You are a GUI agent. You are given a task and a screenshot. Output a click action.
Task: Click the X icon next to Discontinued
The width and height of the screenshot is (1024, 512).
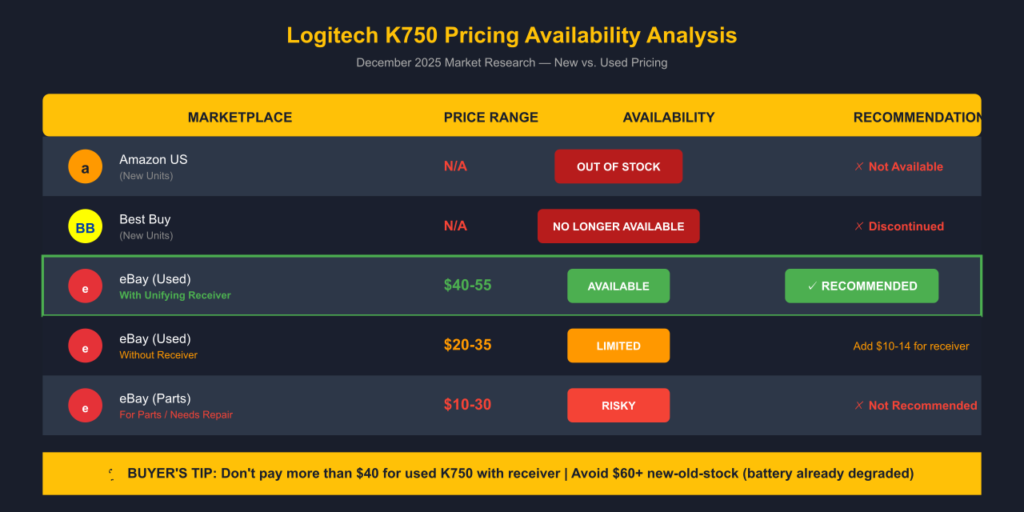pyautogui.click(x=859, y=227)
